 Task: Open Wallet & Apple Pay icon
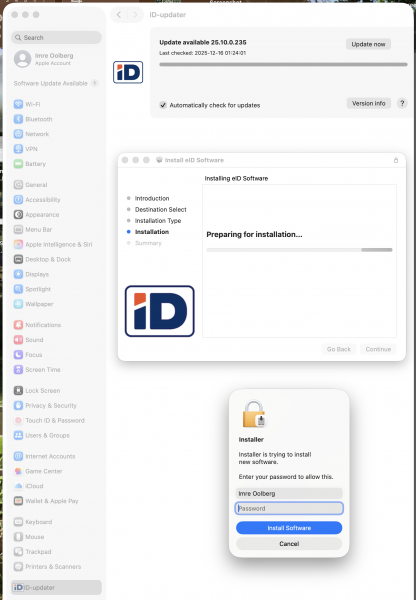coord(18,501)
